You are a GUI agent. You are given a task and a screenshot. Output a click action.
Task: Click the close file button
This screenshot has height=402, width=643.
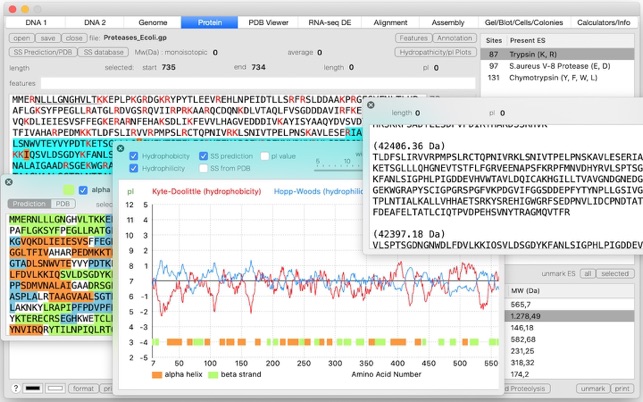tap(74, 38)
